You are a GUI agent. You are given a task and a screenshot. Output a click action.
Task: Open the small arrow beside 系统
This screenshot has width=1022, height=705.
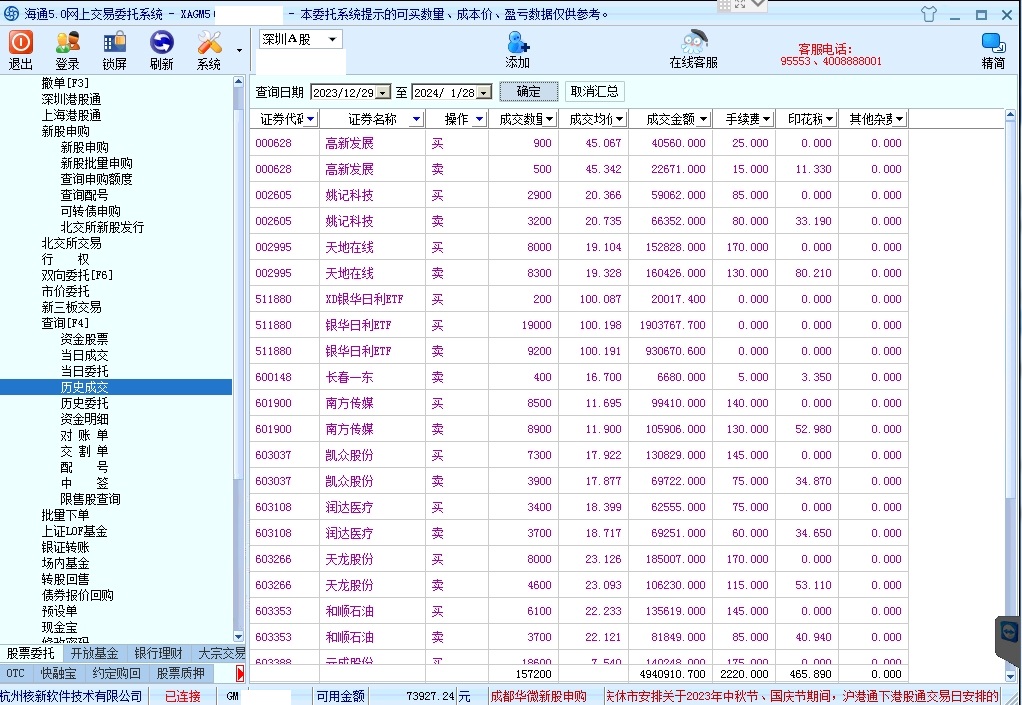(x=239, y=50)
